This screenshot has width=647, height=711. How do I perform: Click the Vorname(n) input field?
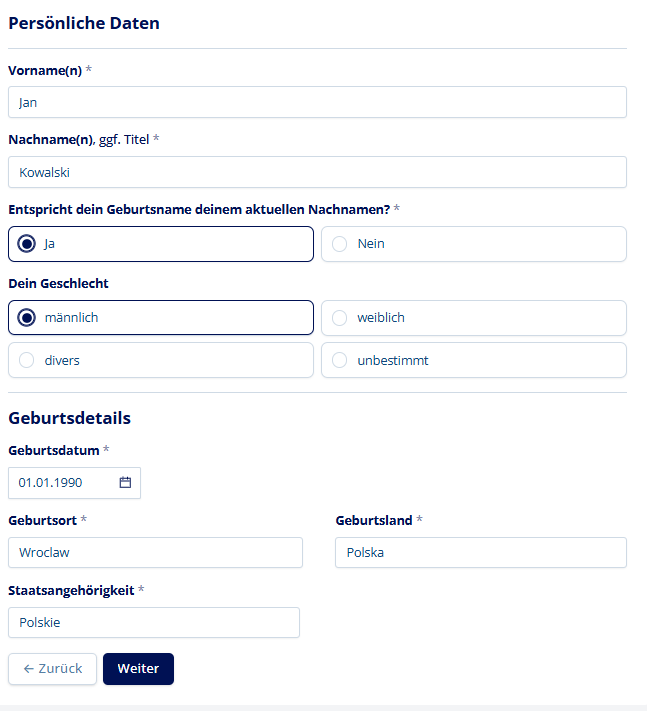click(x=317, y=102)
